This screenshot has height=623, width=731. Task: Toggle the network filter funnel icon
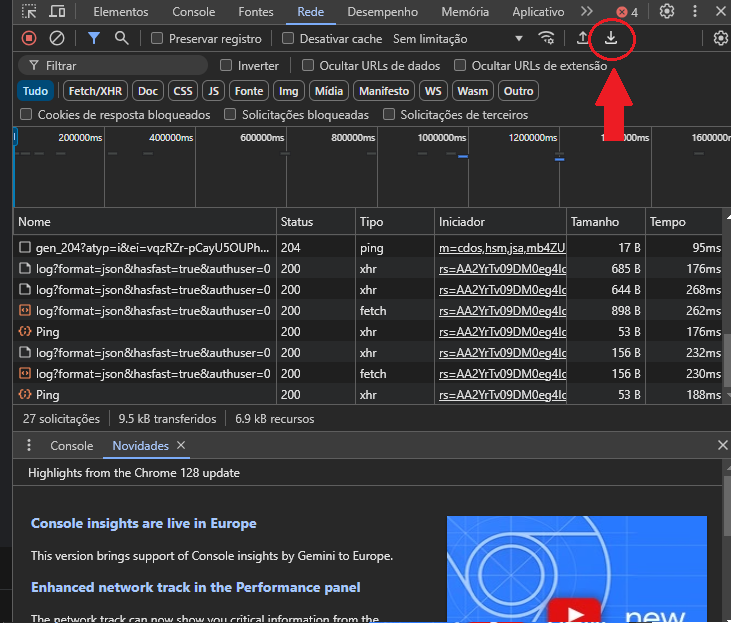(93, 38)
